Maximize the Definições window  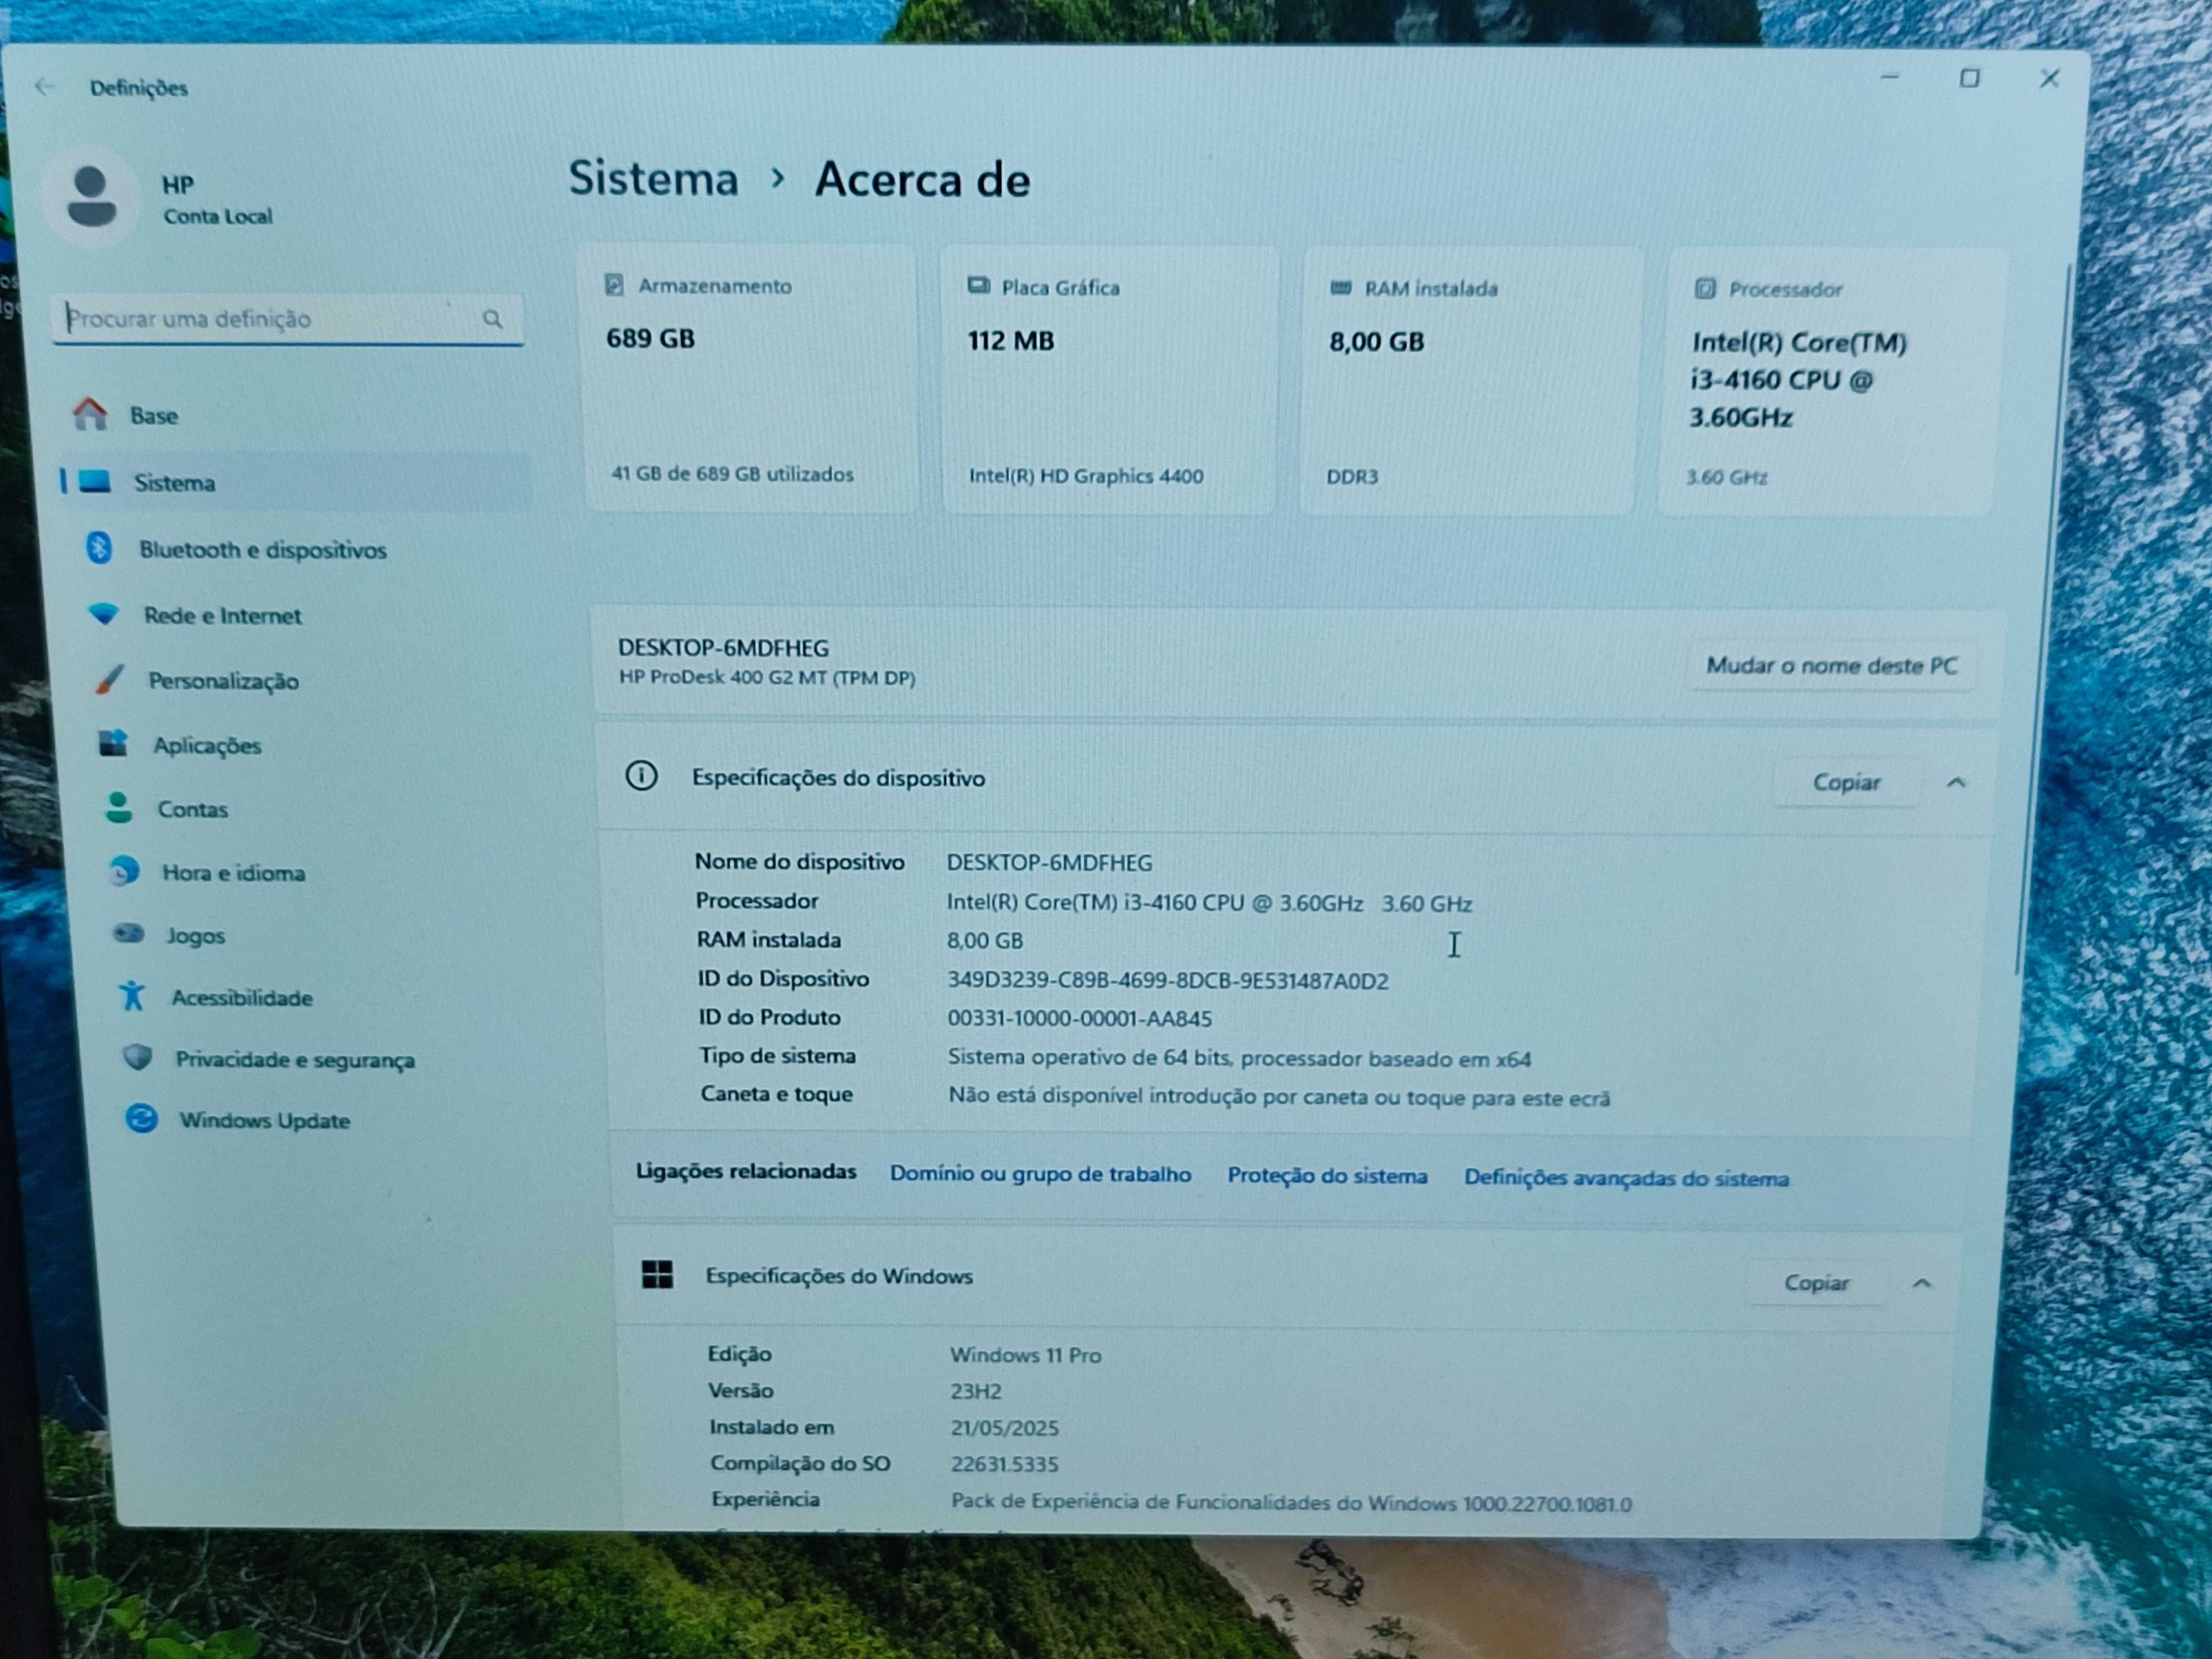(x=1969, y=78)
